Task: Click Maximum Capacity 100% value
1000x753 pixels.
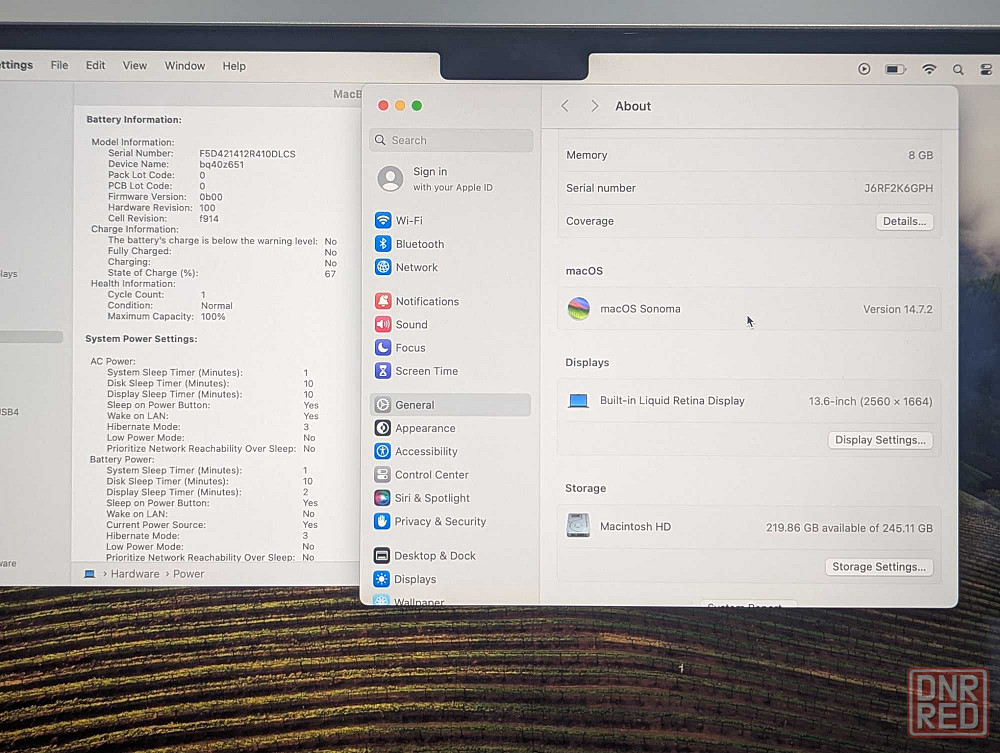Action: [x=213, y=316]
